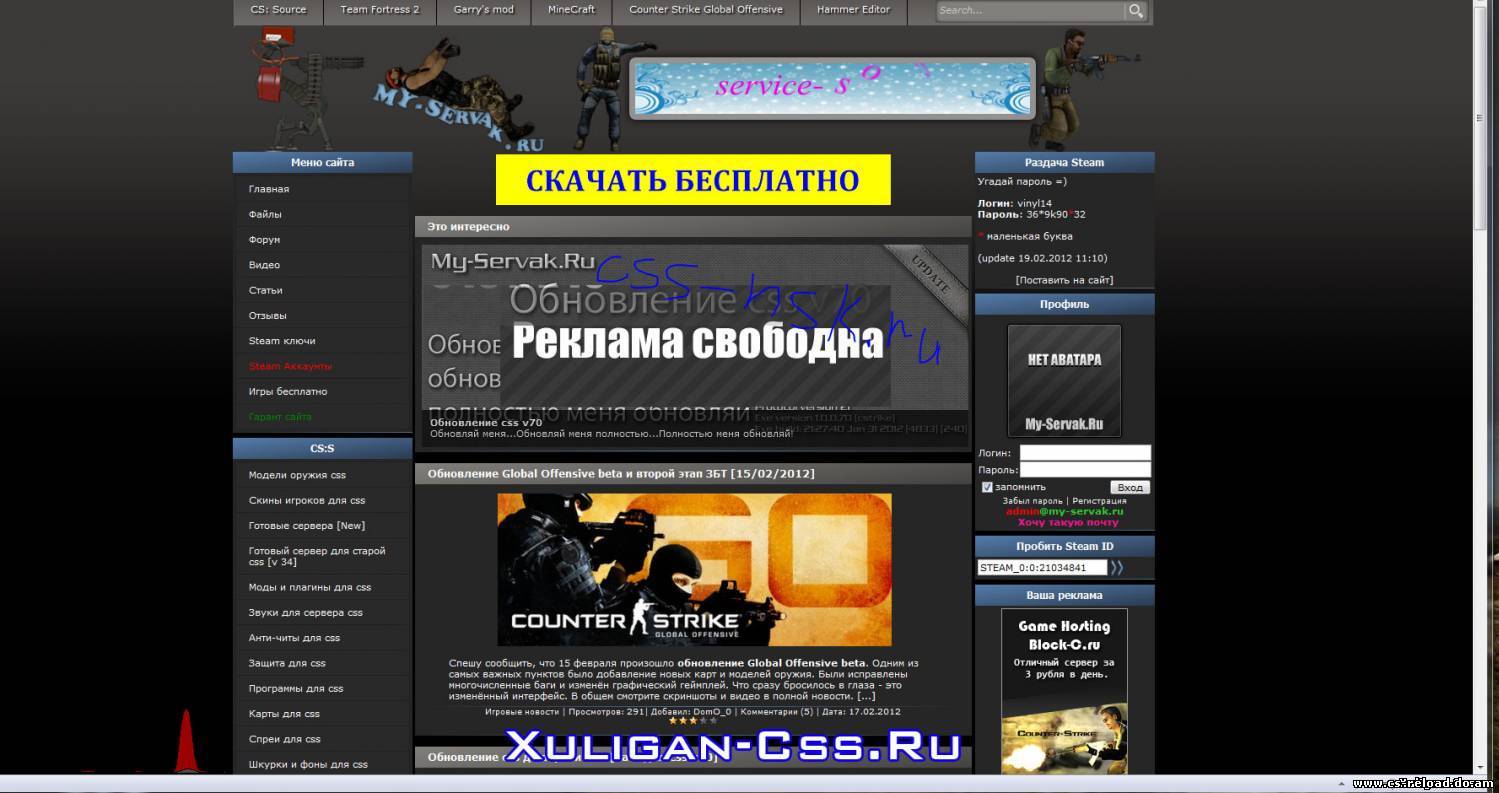
Task: Open Звуки для сервера css
Action: coord(306,612)
